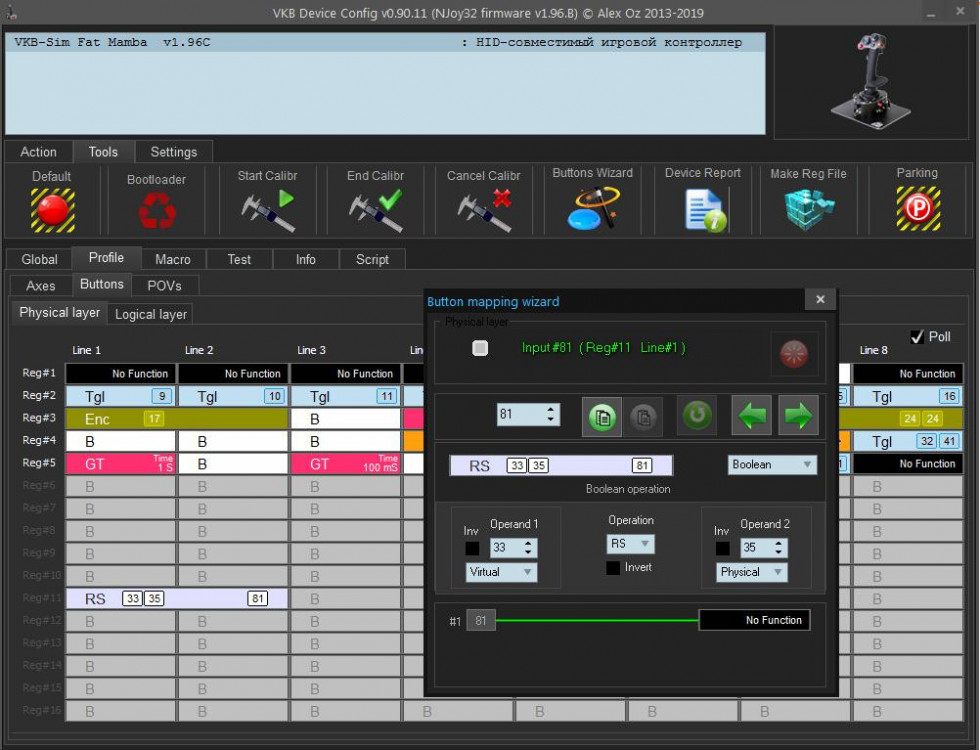Image resolution: width=980 pixels, height=750 pixels.
Task: Click the No Function button in wizard
Action: 754,621
